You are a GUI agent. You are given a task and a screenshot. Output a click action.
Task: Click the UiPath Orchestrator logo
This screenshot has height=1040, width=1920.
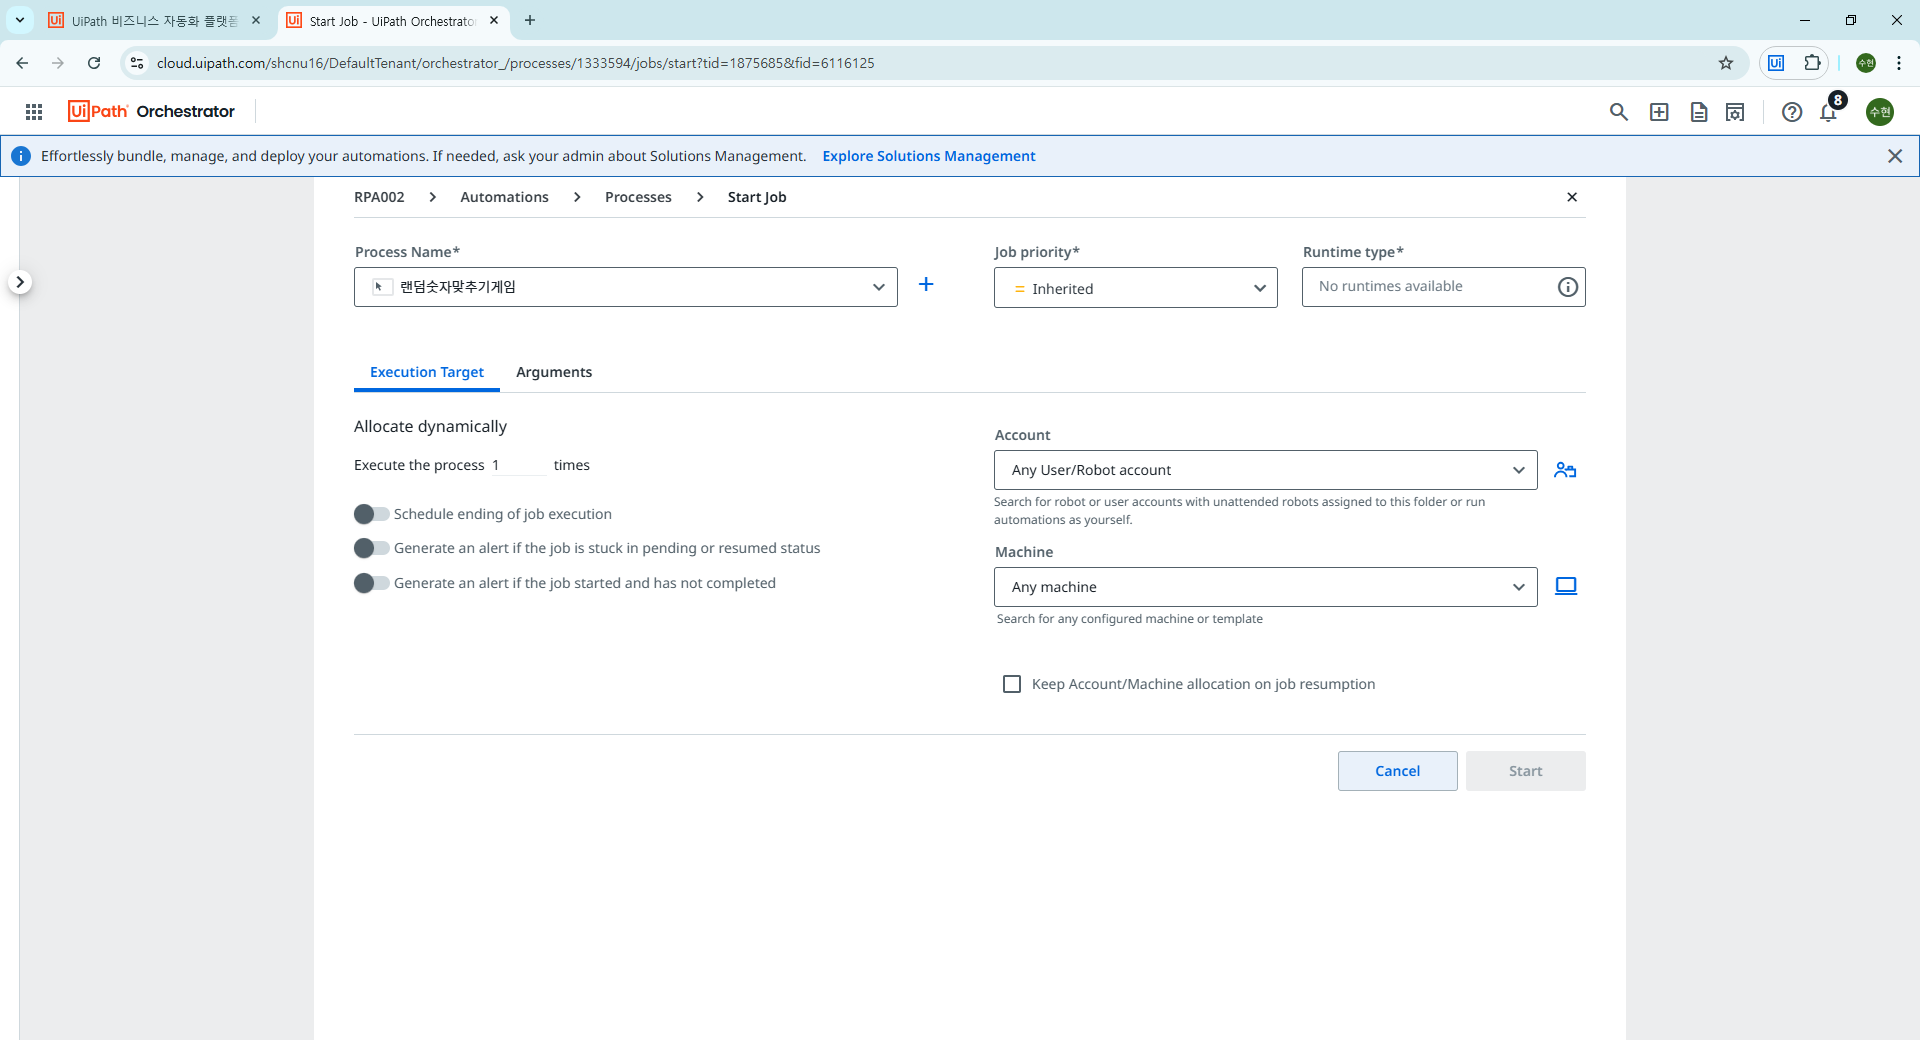(151, 111)
